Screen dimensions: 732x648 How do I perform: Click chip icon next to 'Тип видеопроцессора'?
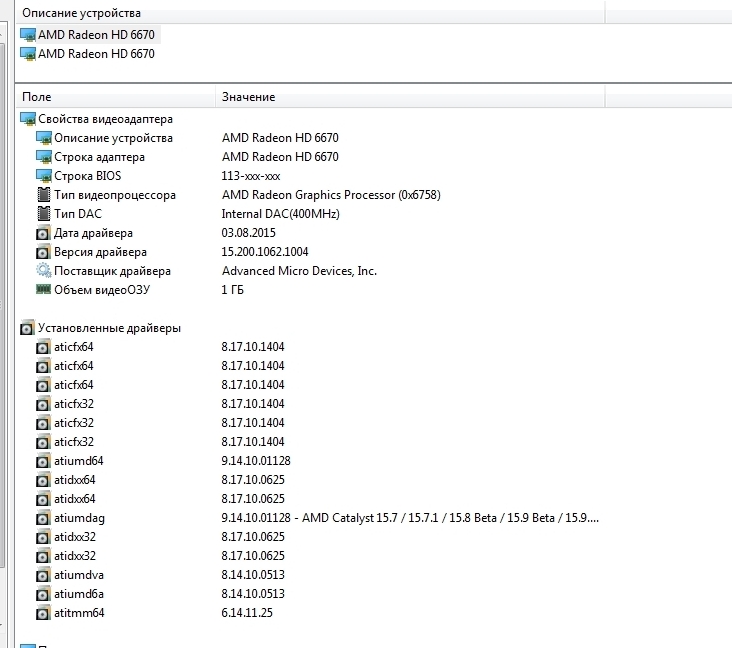click(43, 195)
